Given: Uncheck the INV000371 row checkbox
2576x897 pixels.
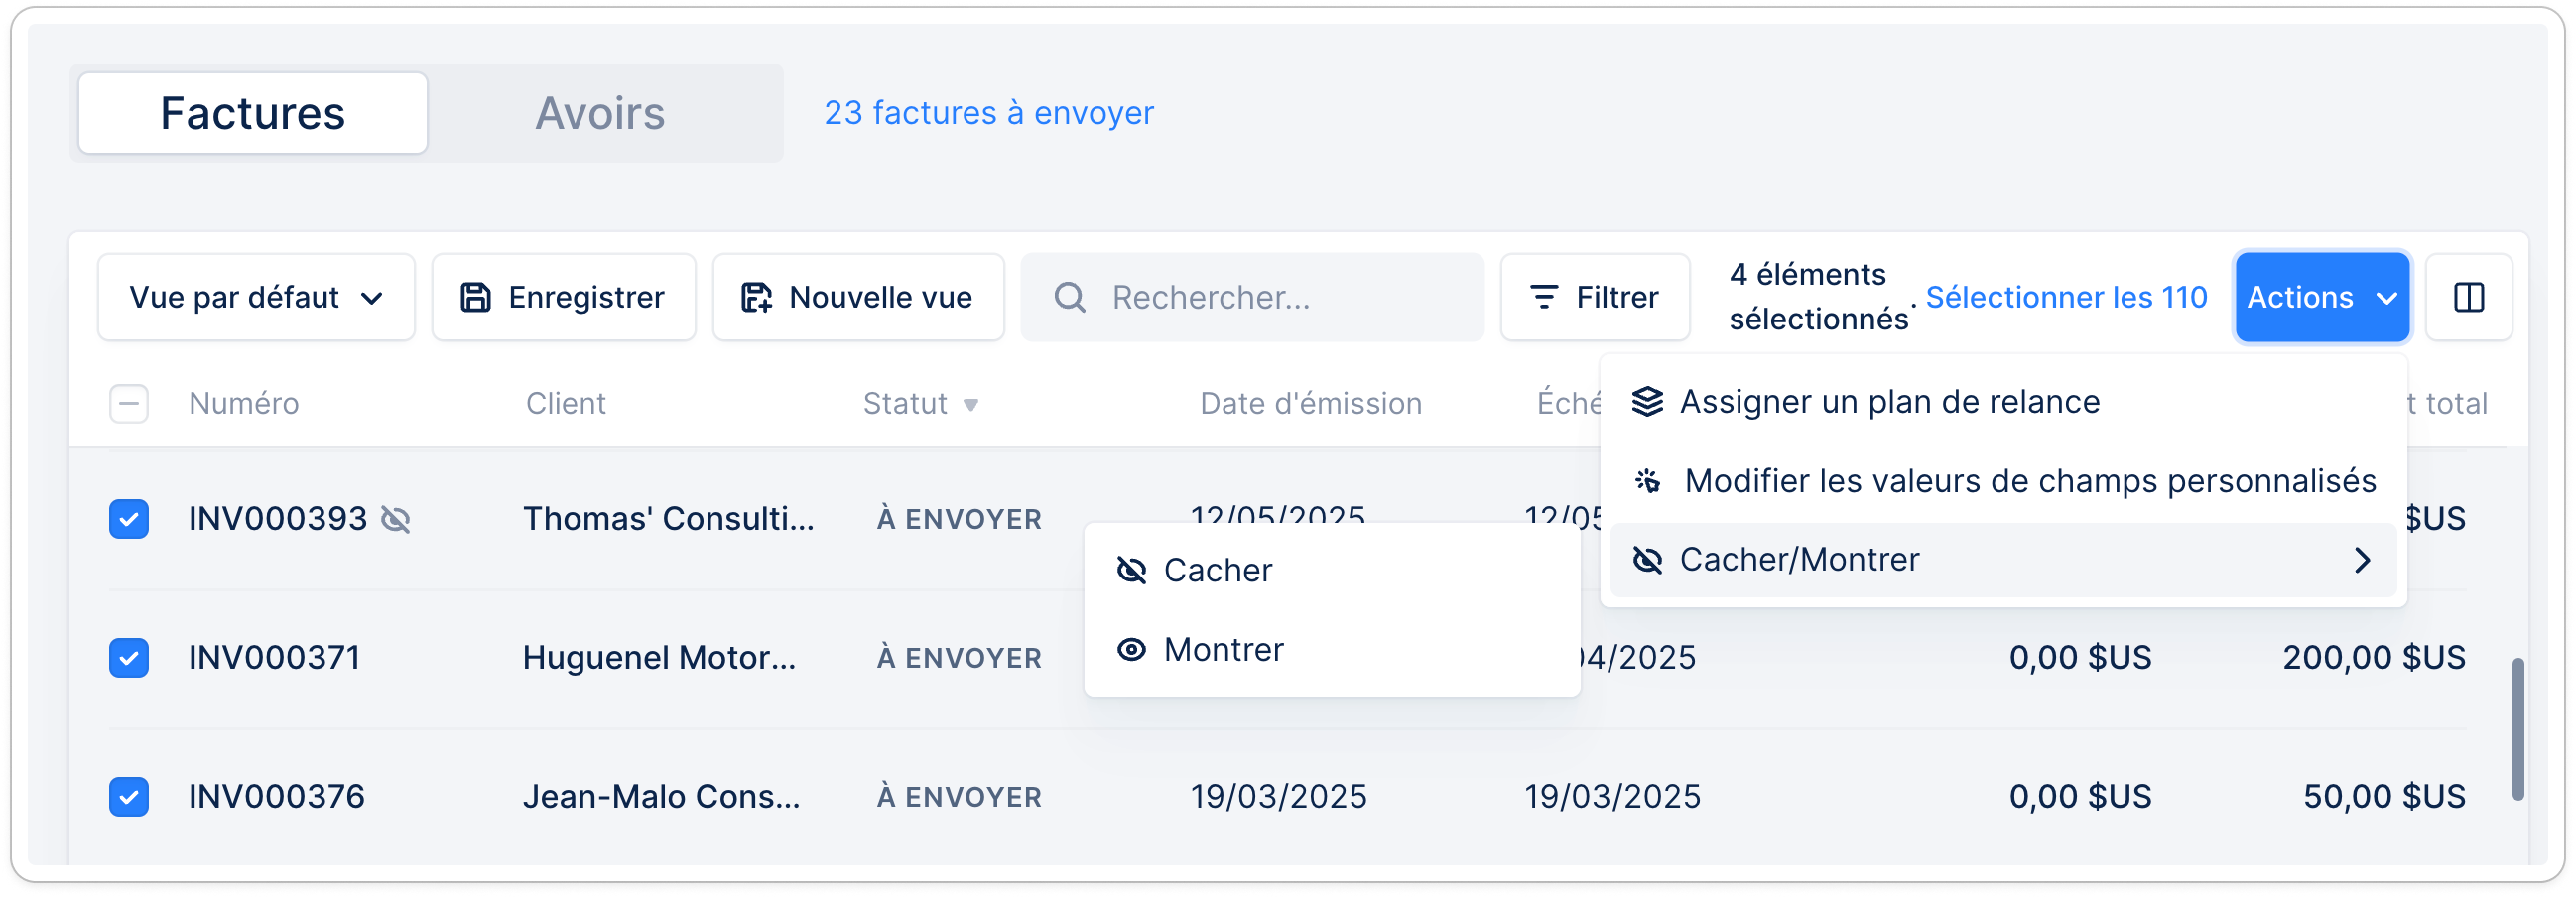Looking at the screenshot, I should pos(129,658).
